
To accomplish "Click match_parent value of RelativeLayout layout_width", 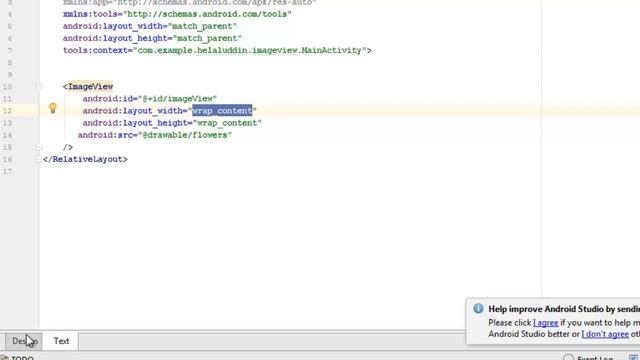I will click(x=202, y=26).
